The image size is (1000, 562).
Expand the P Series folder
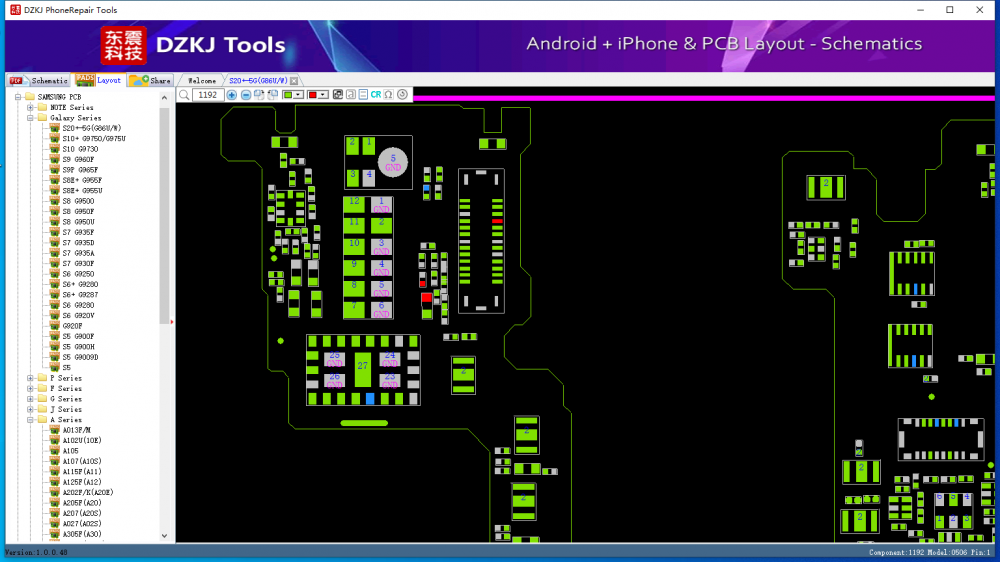(30, 378)
